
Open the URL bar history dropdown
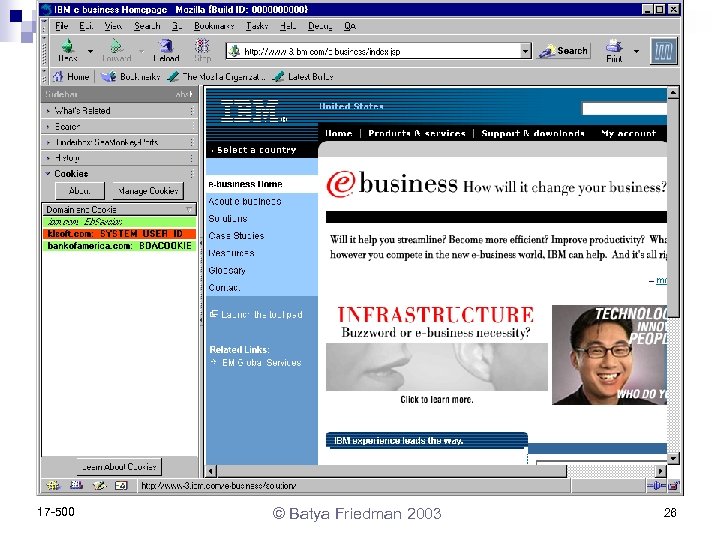click(x=526, y=51)
